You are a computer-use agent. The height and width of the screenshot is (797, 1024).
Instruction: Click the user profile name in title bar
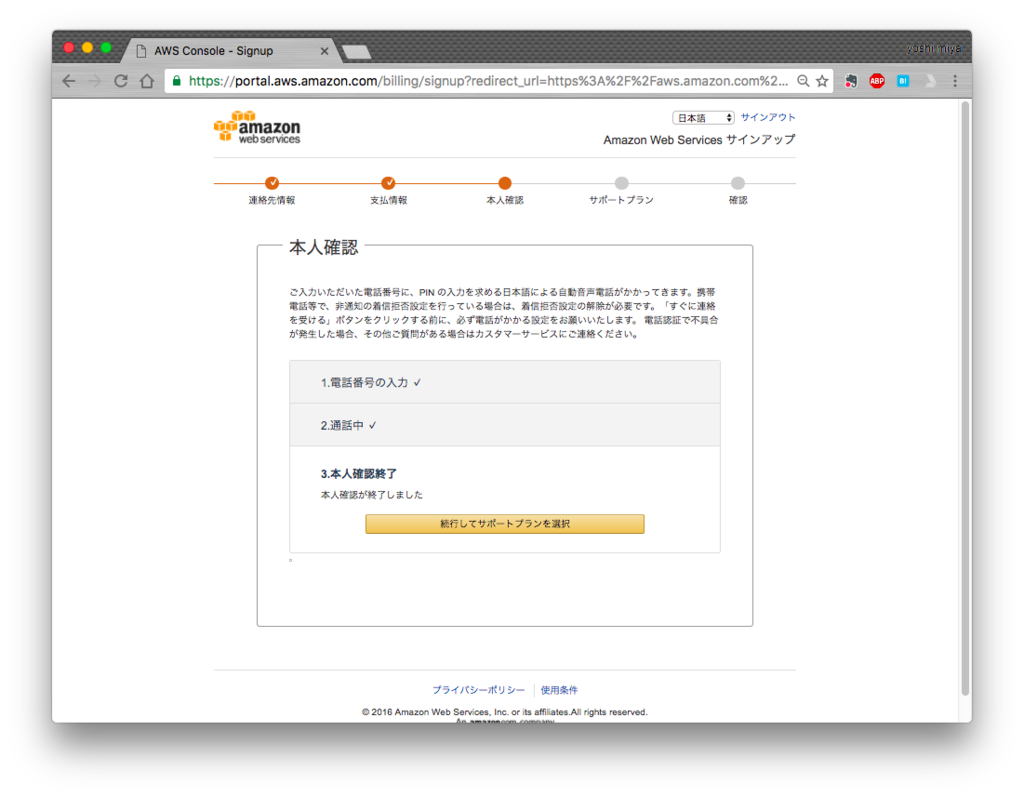click(x=934, y=48)
